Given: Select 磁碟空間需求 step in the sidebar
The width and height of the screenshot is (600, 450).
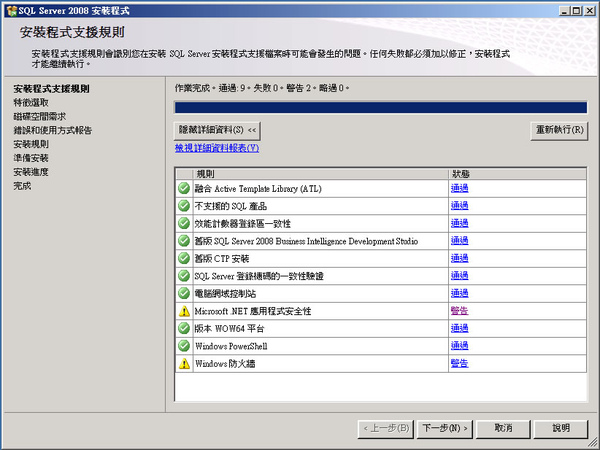Looking at the screenshot, I should point(40,117).
